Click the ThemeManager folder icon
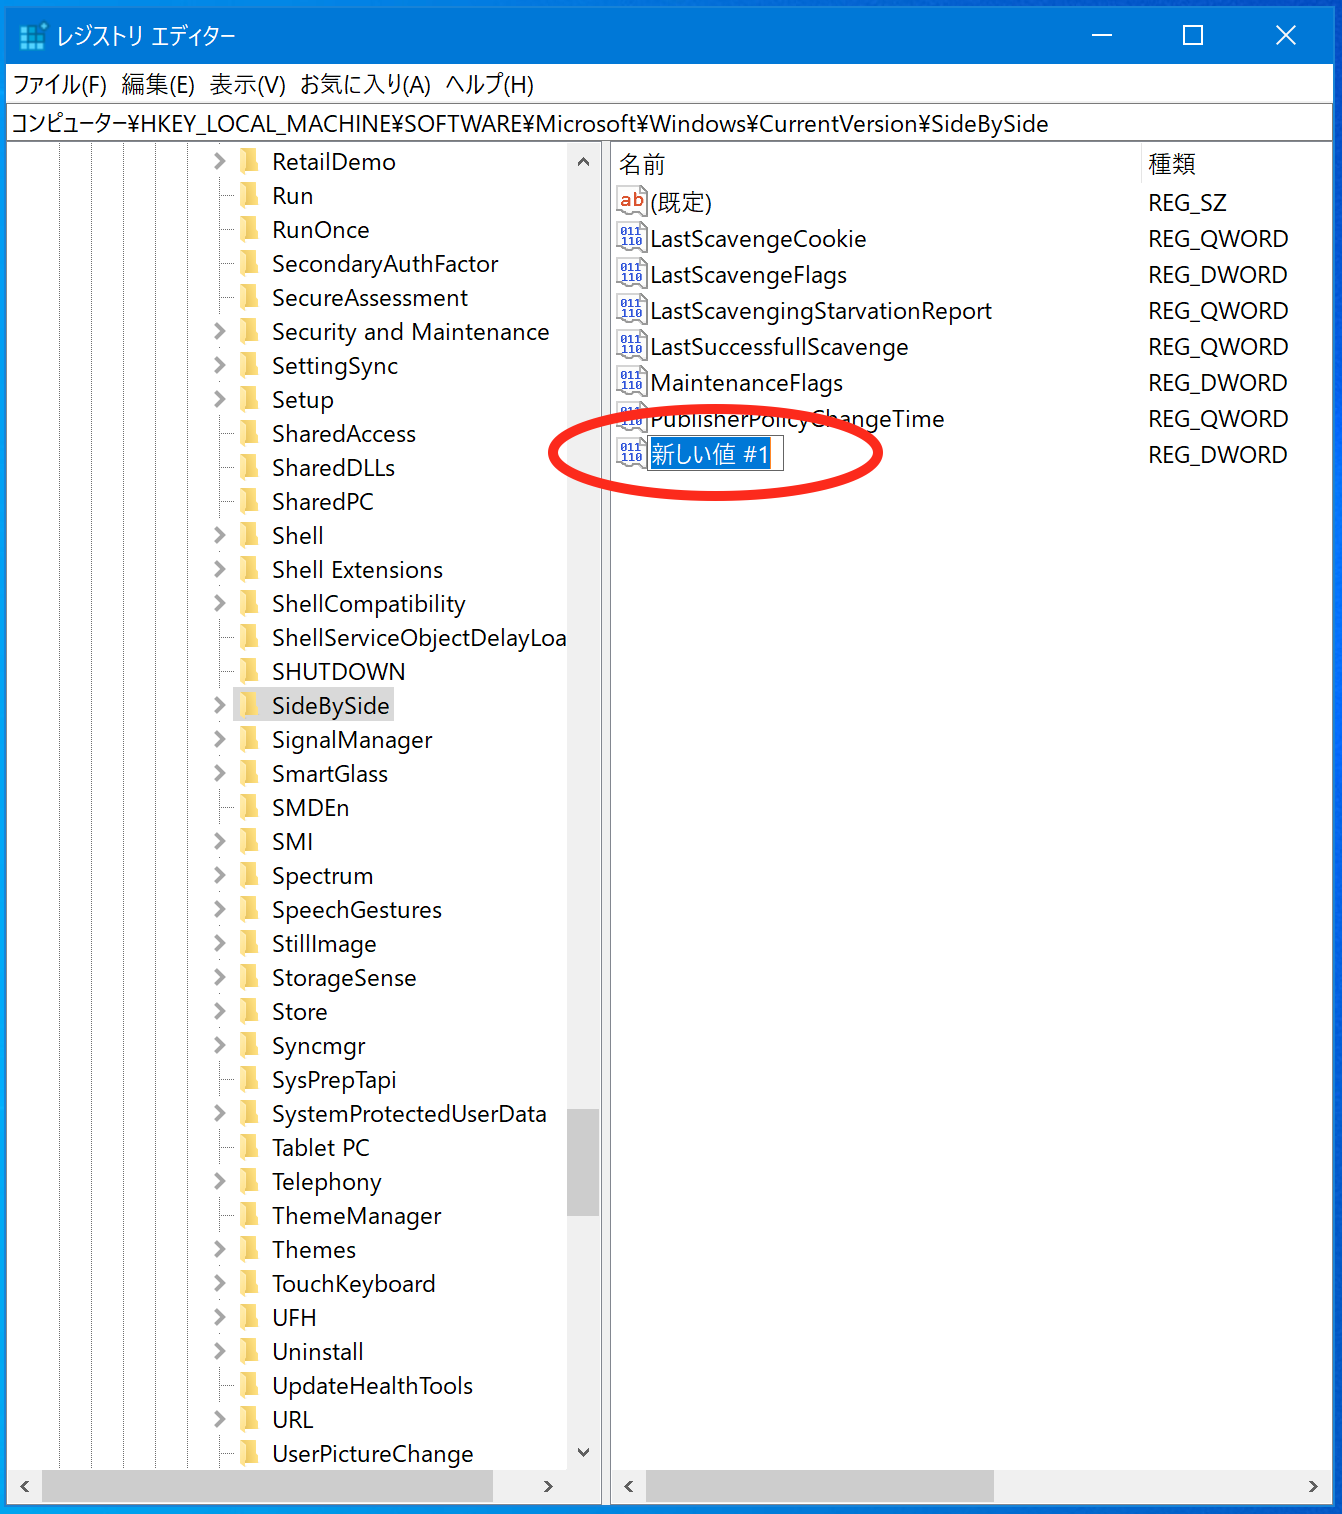 pyautogui.click(x=250, y=1215)
